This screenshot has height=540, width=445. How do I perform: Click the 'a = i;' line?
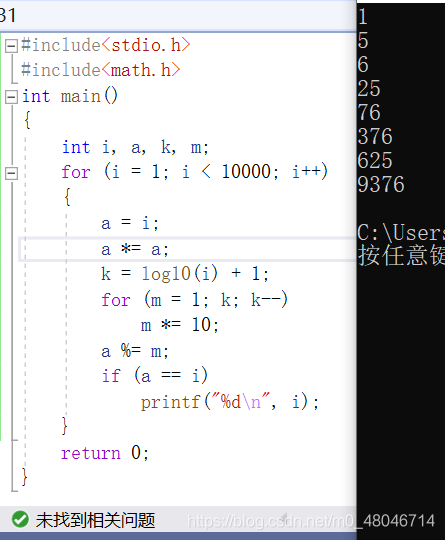130,223
